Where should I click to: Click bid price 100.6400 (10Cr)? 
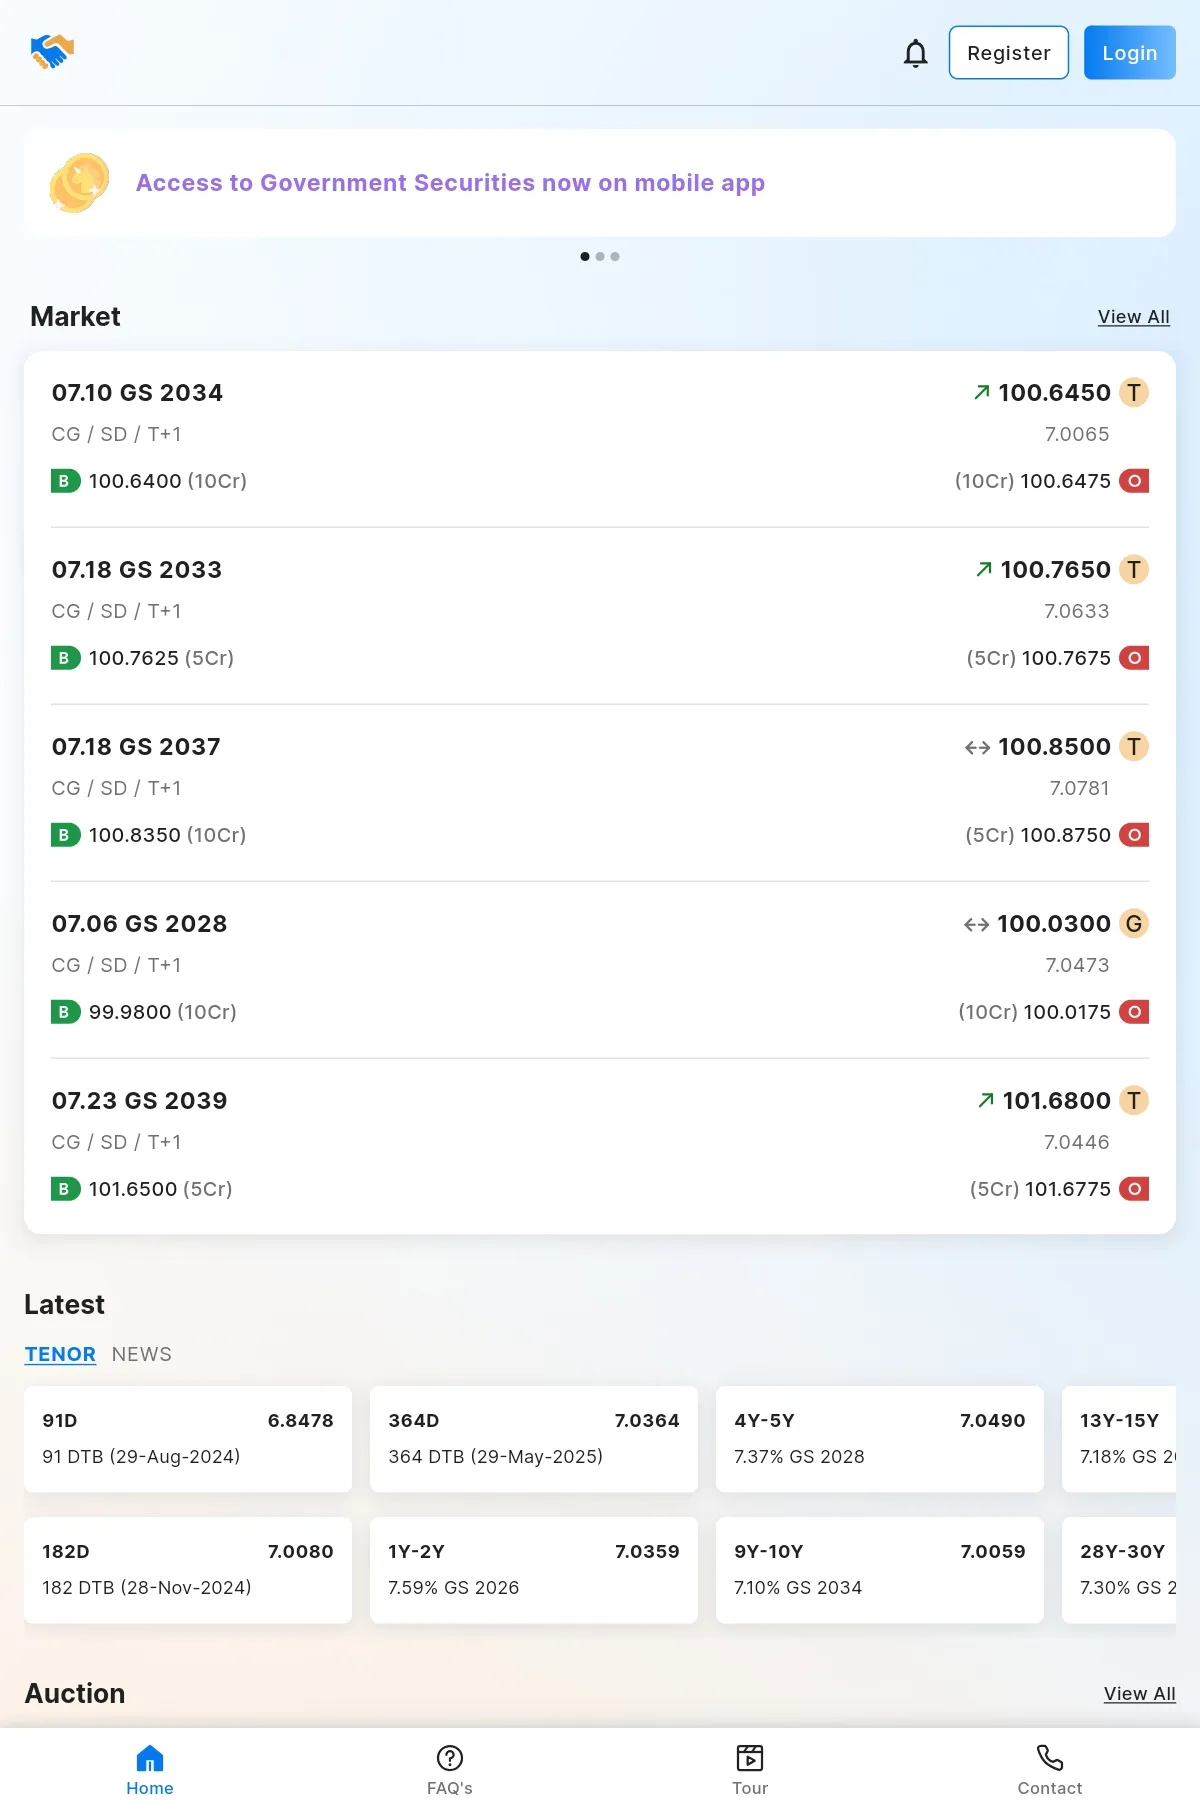click(168, 481)
